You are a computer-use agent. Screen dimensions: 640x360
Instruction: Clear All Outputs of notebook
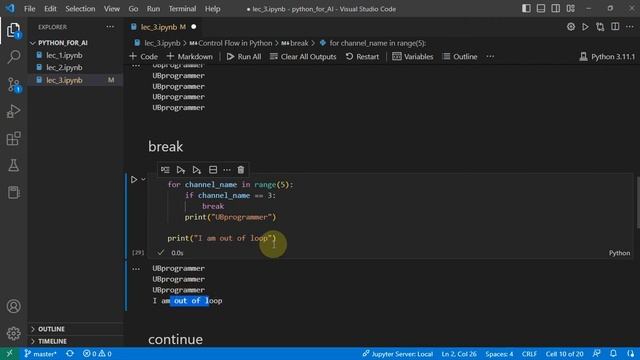pos(303,57)
